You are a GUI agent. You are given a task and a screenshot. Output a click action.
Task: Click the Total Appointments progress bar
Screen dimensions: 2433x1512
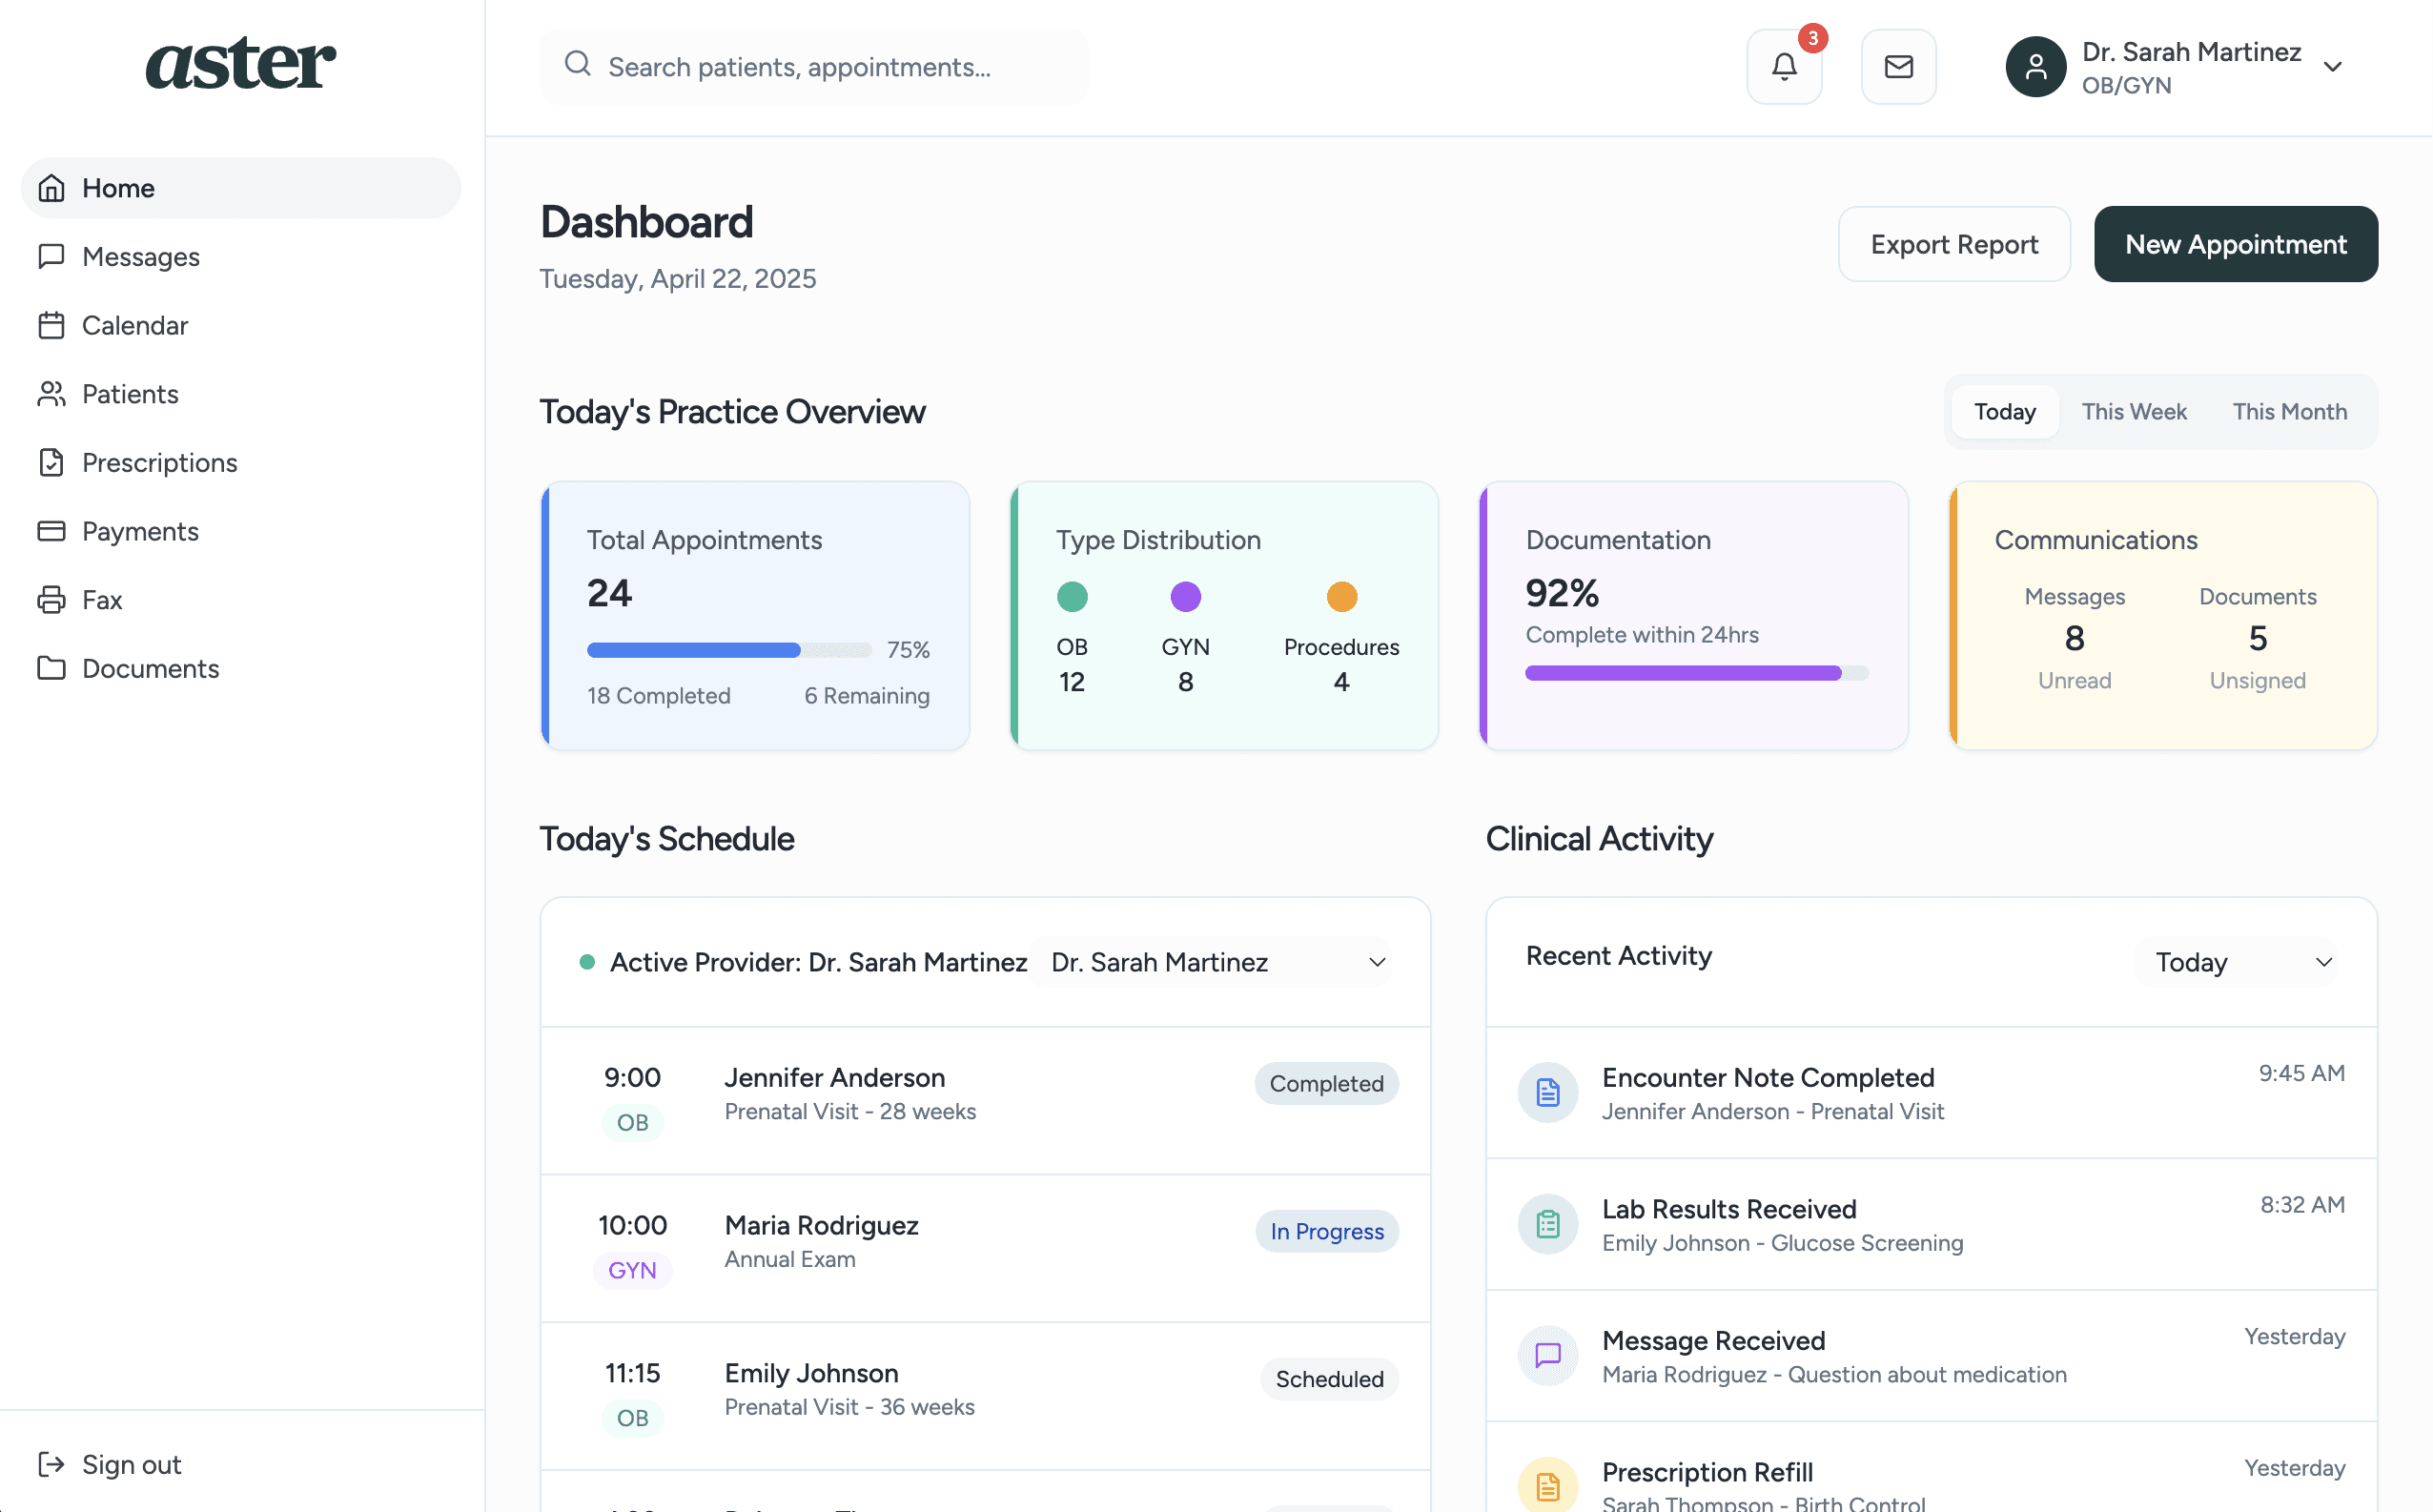click(728, 650)
